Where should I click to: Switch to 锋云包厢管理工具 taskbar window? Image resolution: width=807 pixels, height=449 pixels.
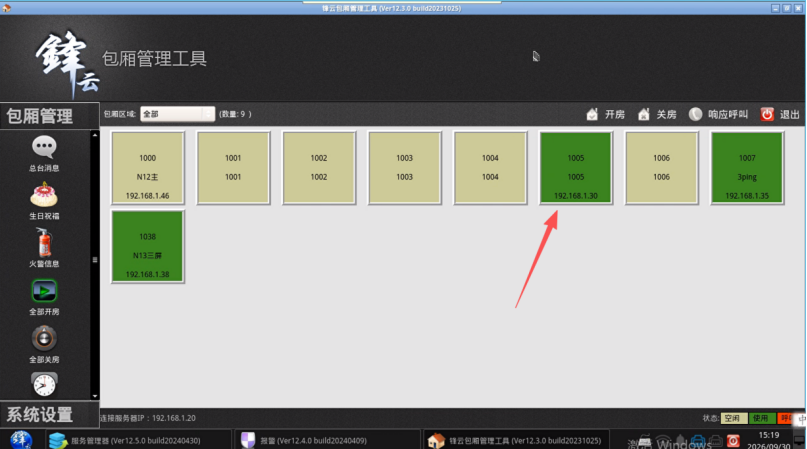517,440
